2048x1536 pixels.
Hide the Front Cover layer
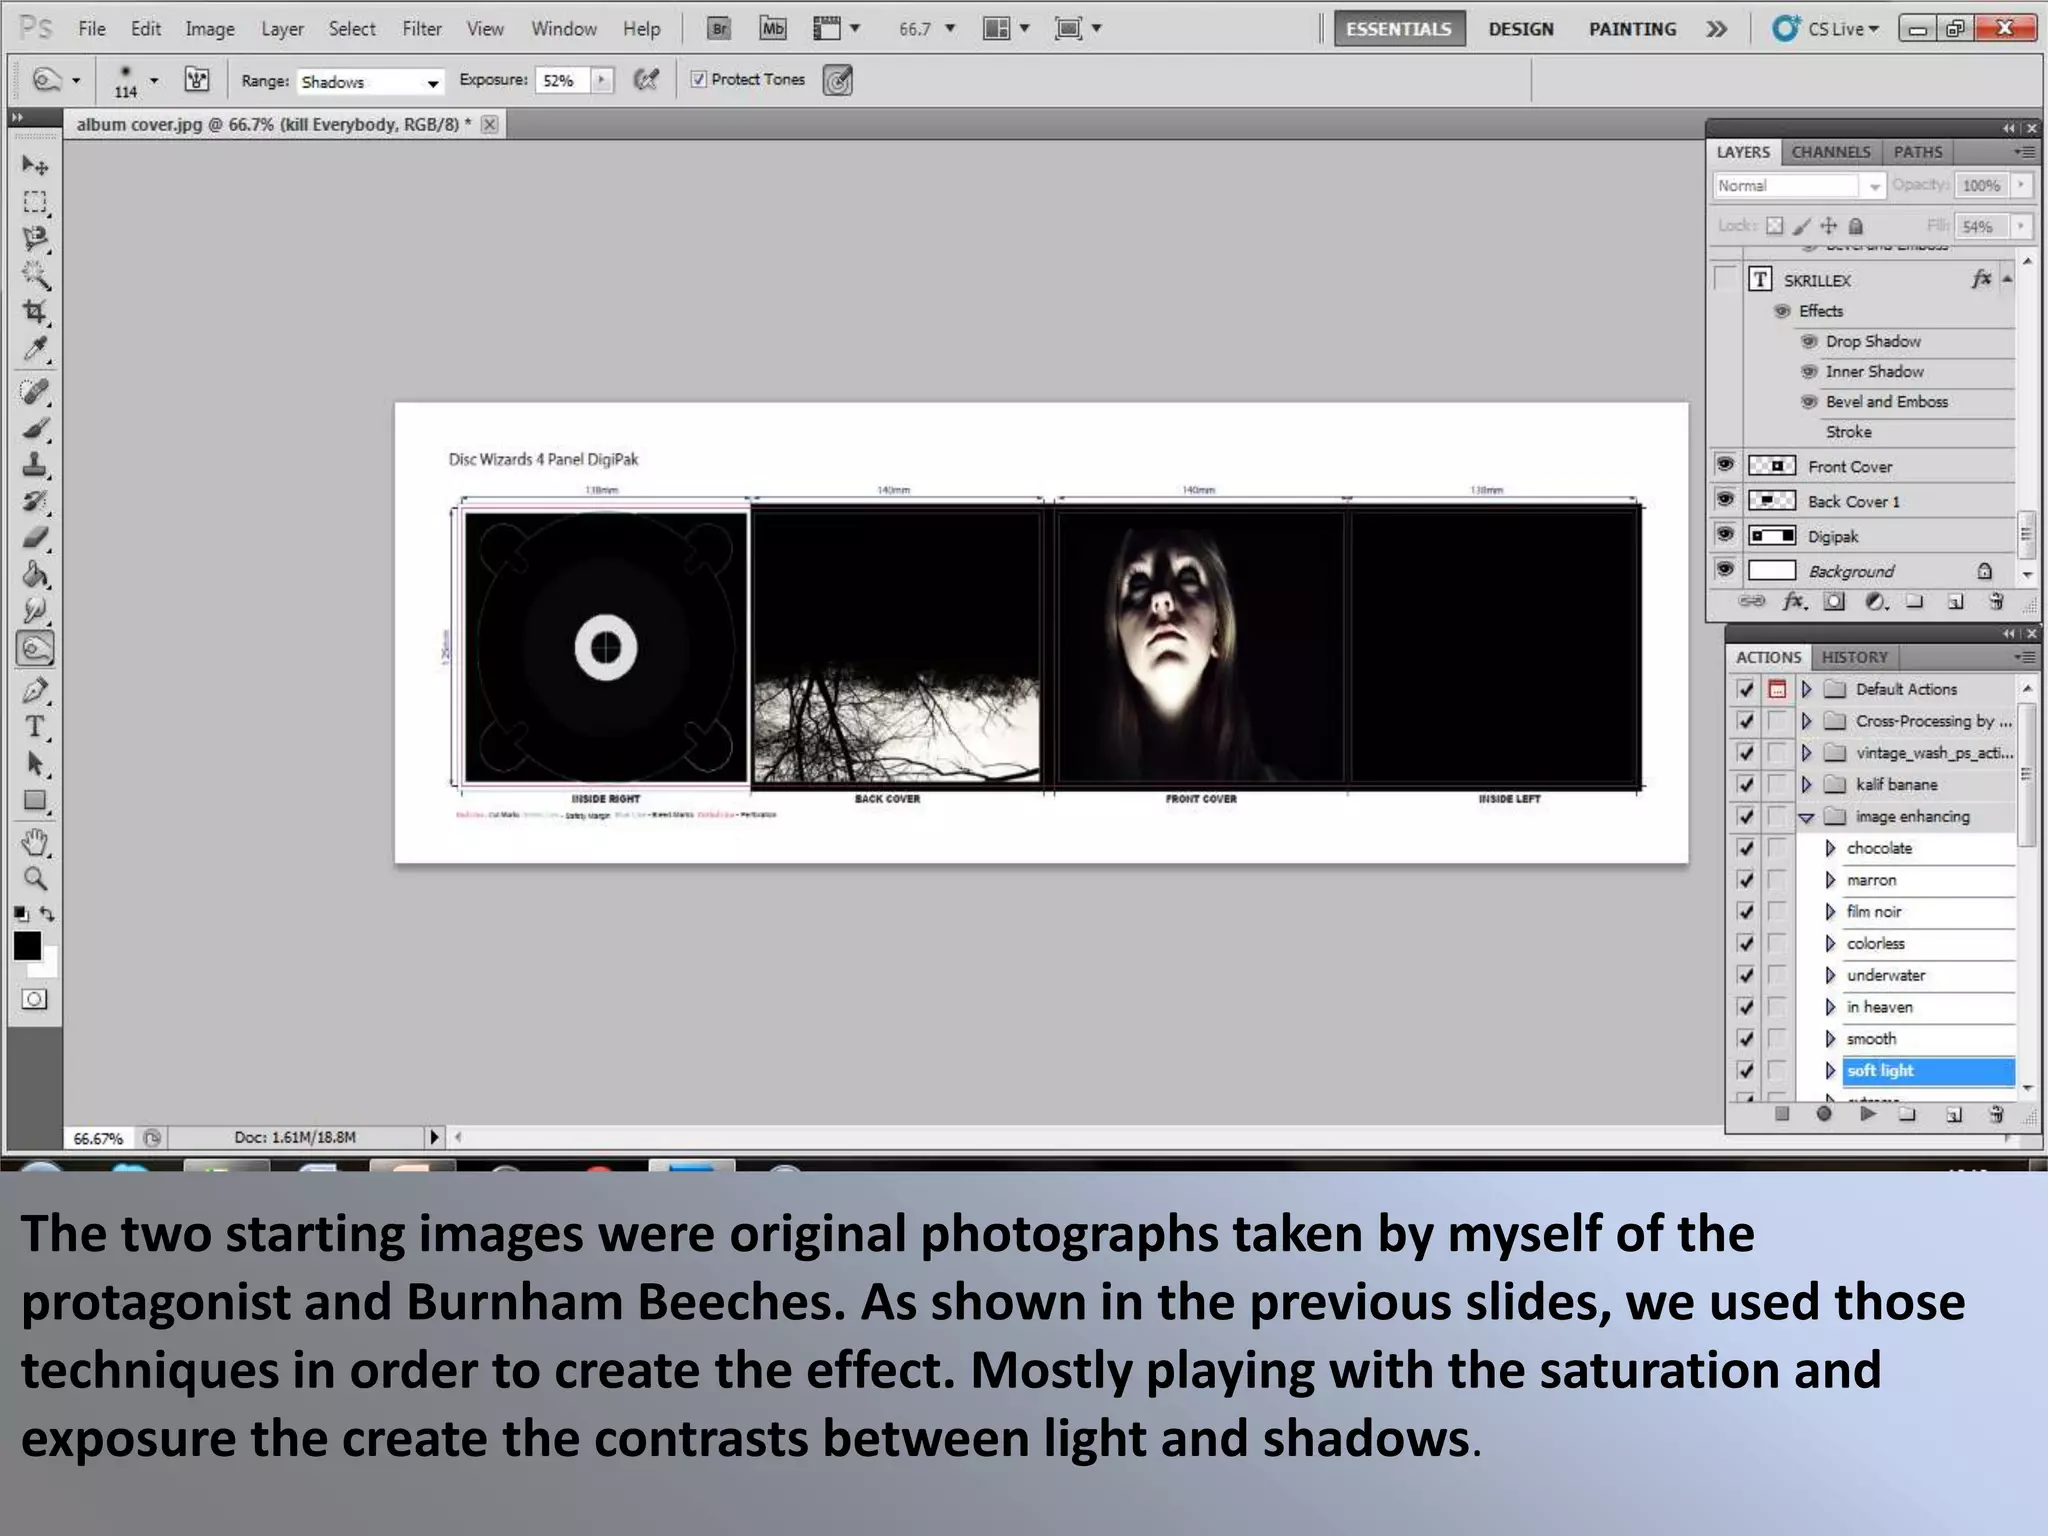(x=1725, y=465)
